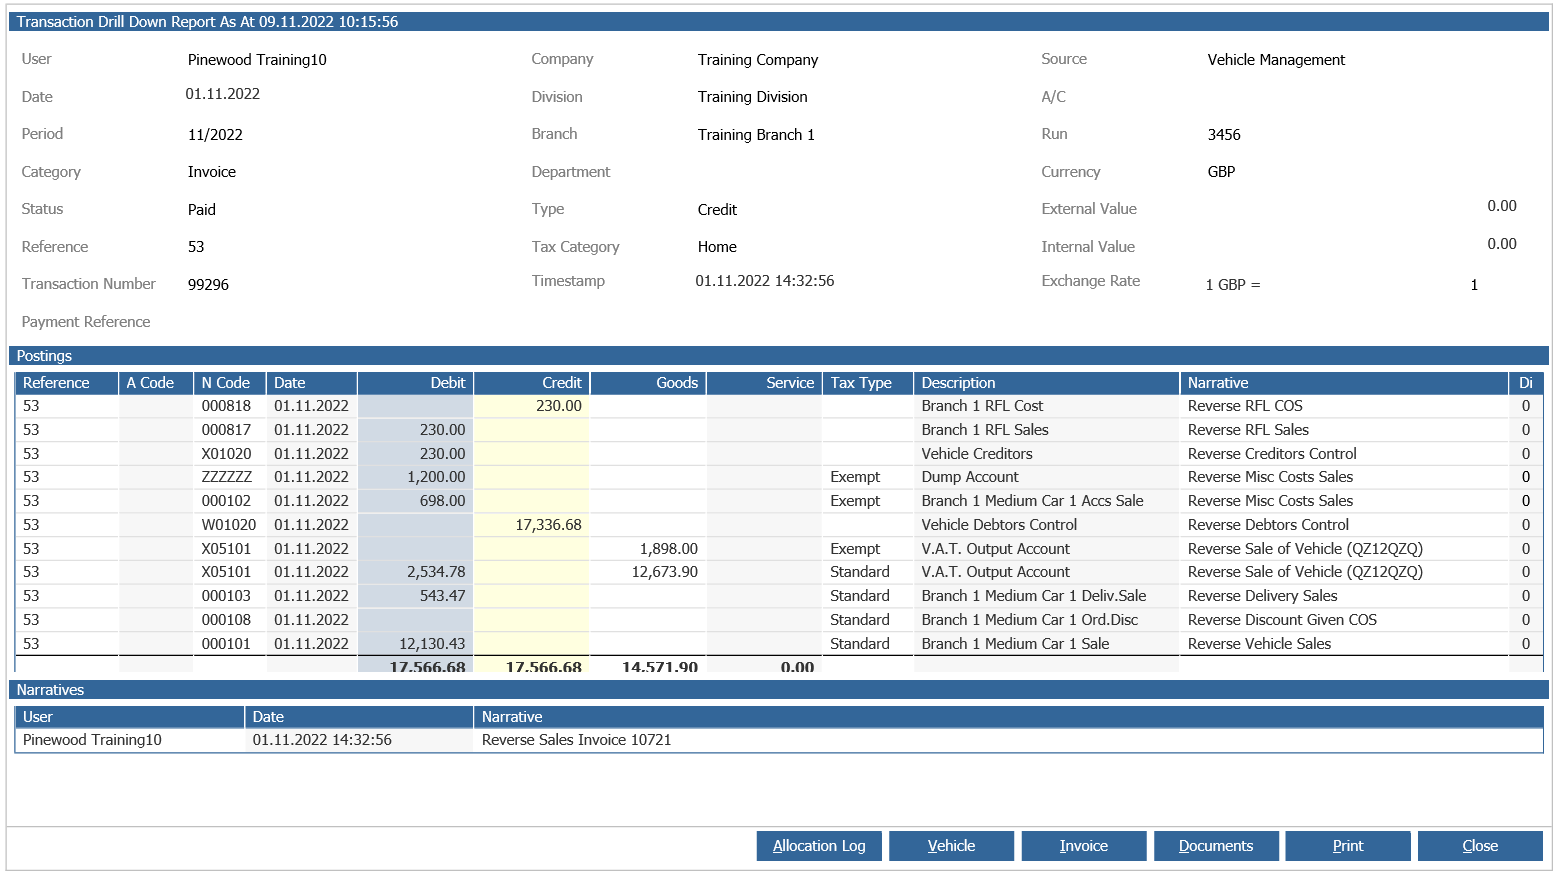The width and height of the screenshot is (1557, 876).
Task: Click narrative Reverse RFL COS
Action: [x=1245, y=406]
